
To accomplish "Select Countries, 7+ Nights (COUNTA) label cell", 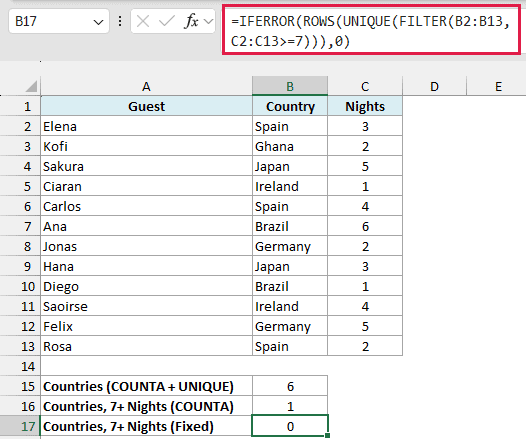I will pyautogui.click(x=146, y=406).
